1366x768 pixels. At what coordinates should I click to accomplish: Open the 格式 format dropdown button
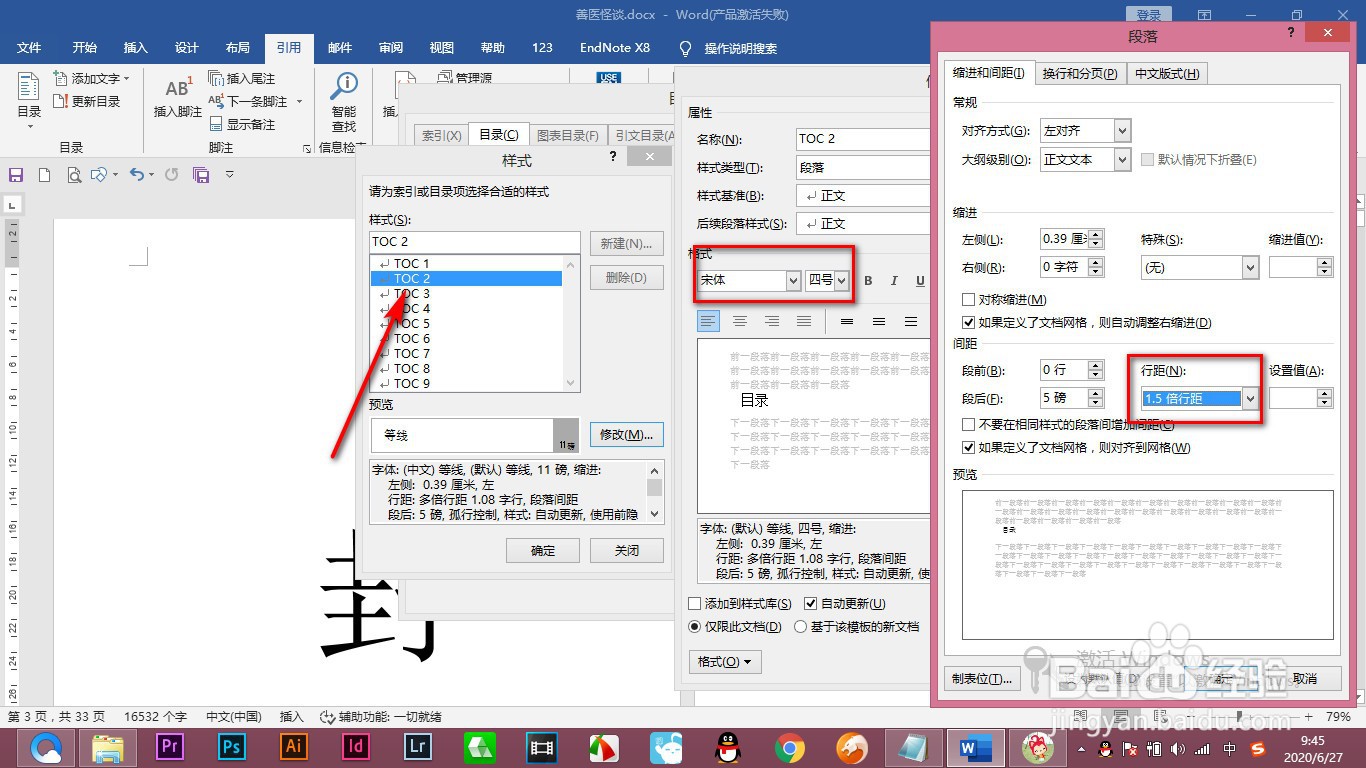coord(725,662)
